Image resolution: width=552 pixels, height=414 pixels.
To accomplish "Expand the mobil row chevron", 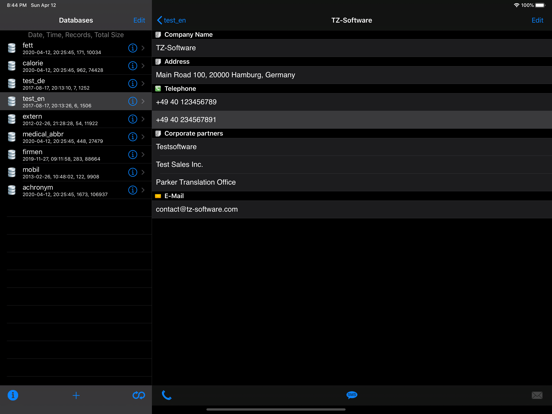I will (x=143, y=172).
